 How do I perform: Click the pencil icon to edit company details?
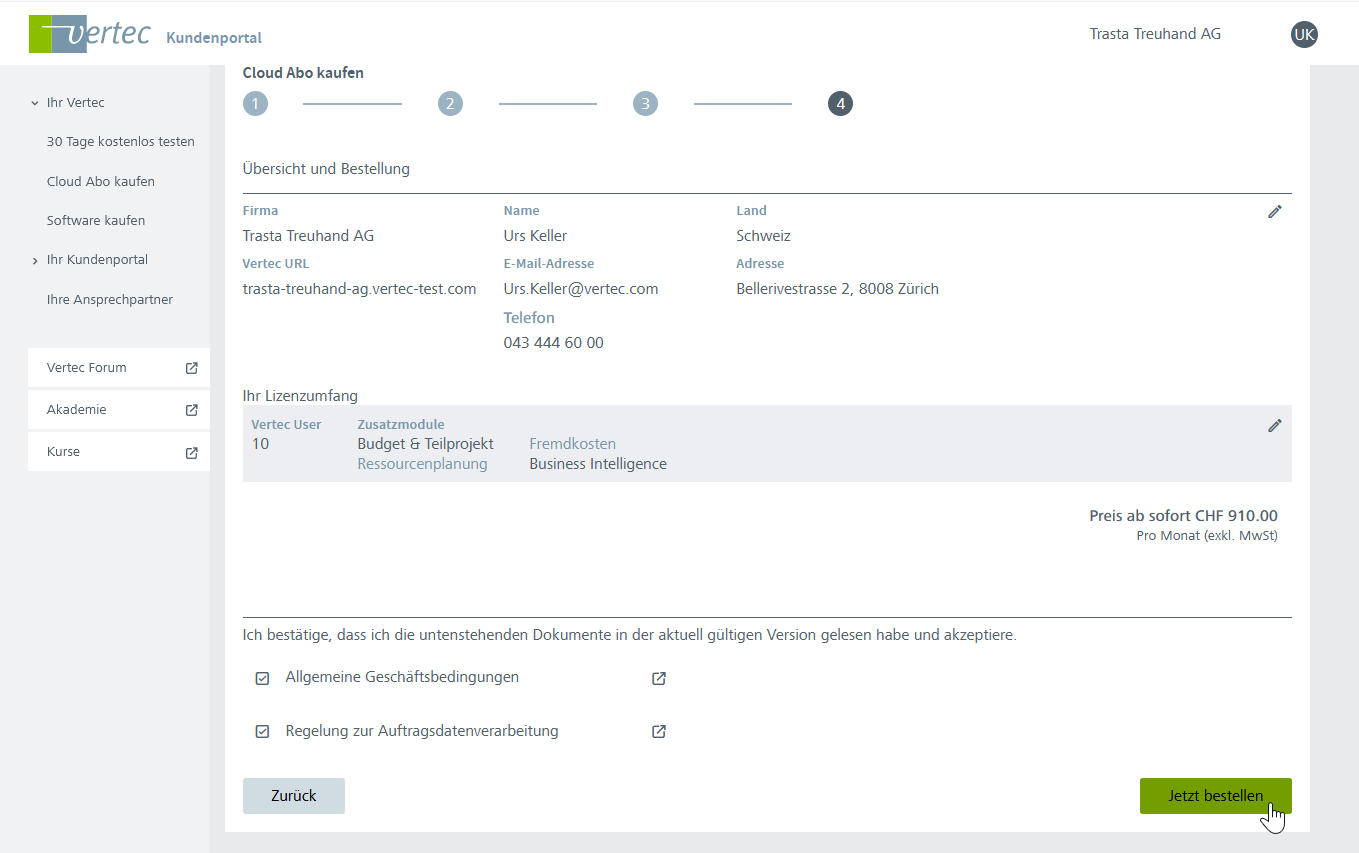(1274, 212)
